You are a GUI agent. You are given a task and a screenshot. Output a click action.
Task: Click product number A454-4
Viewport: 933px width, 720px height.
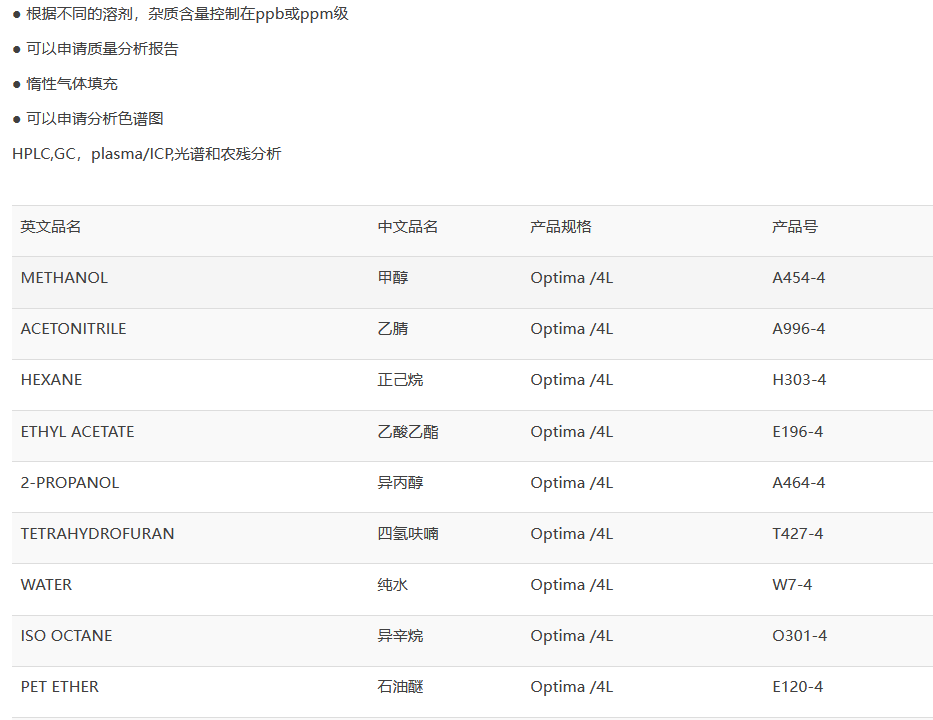pos(799,278)
